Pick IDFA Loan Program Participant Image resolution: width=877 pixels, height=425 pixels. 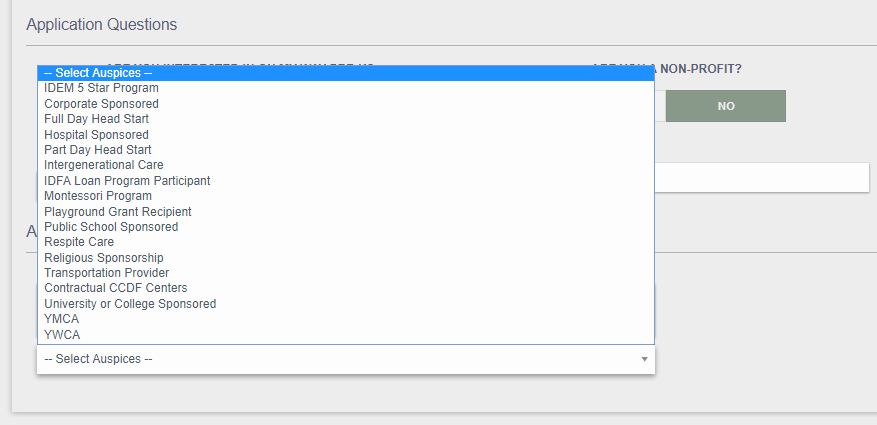[127, 181]
